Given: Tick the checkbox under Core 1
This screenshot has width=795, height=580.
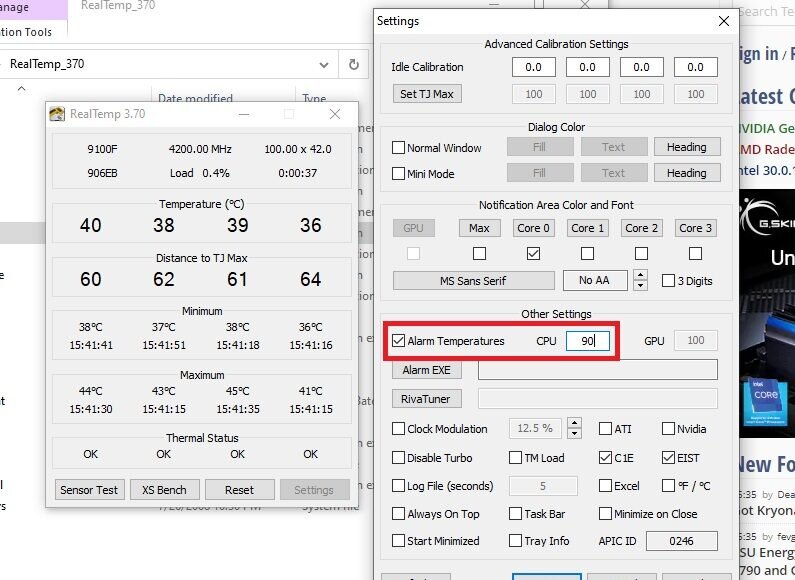Looking at the screenshot, I should pyautogui.click(x=587, y=253).
